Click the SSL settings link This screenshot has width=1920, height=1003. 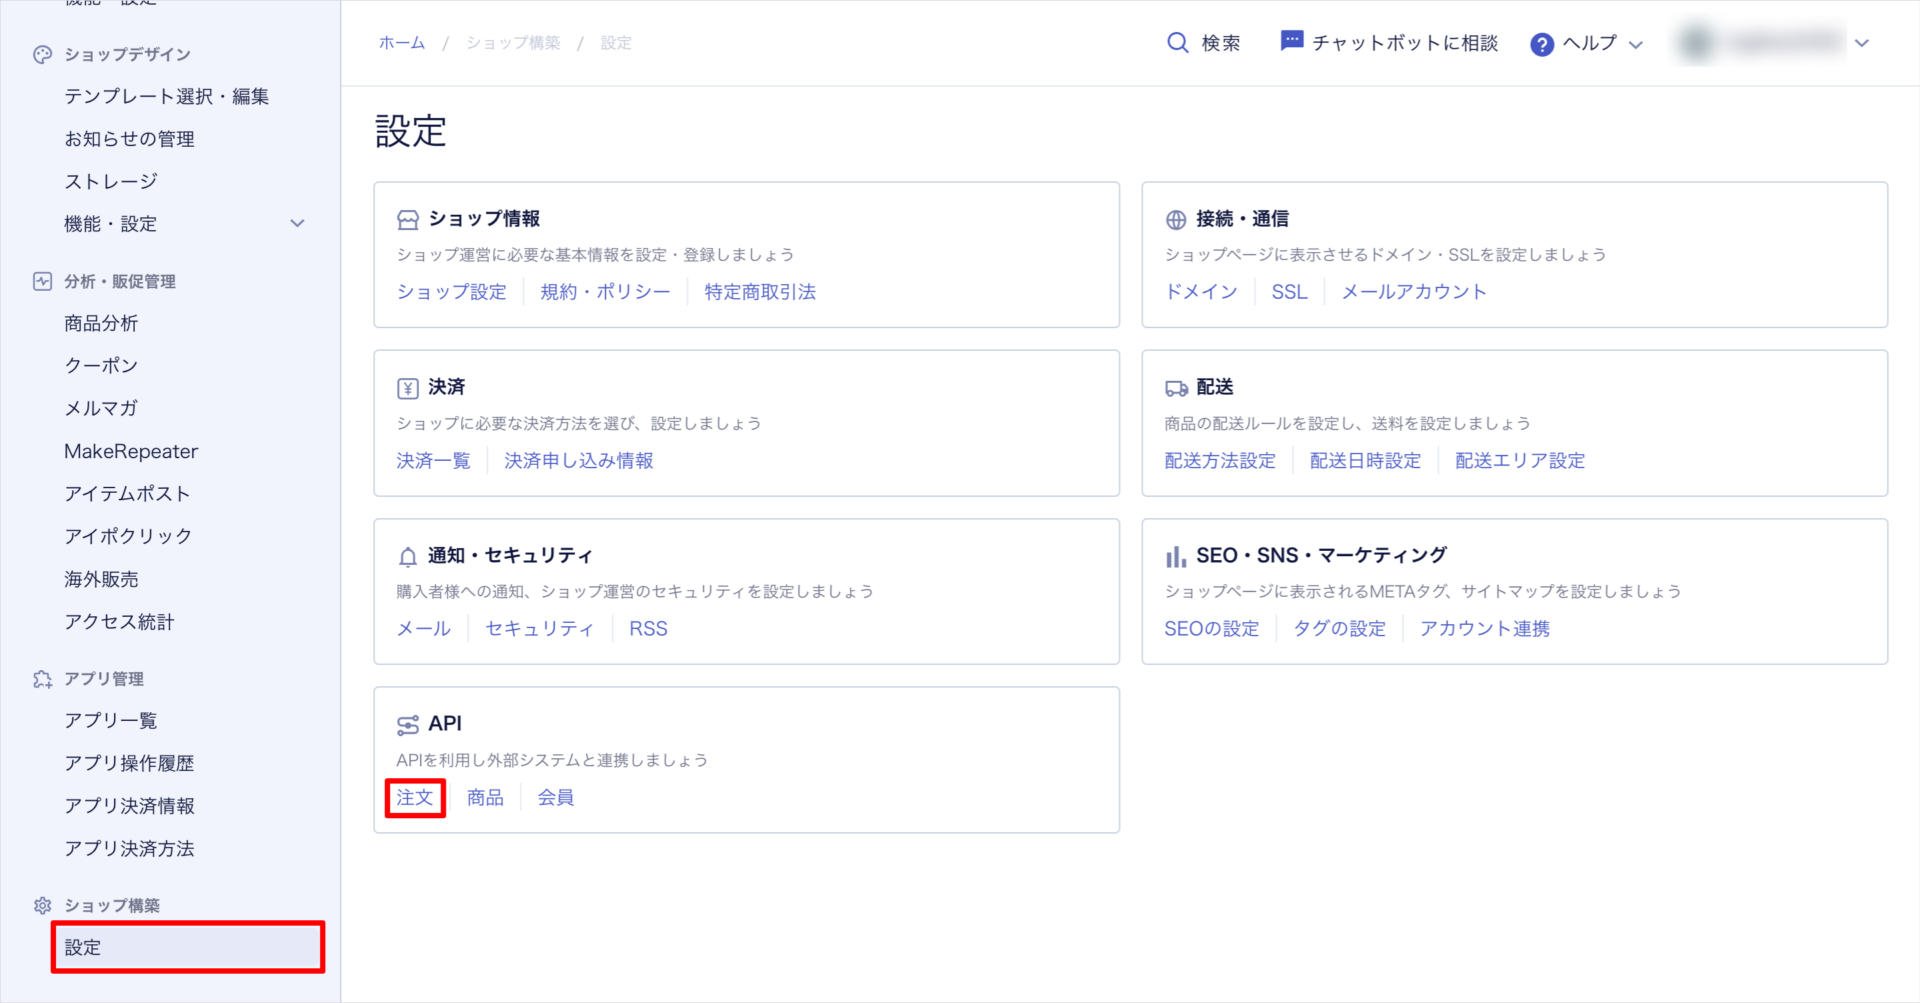(1289, 291)
